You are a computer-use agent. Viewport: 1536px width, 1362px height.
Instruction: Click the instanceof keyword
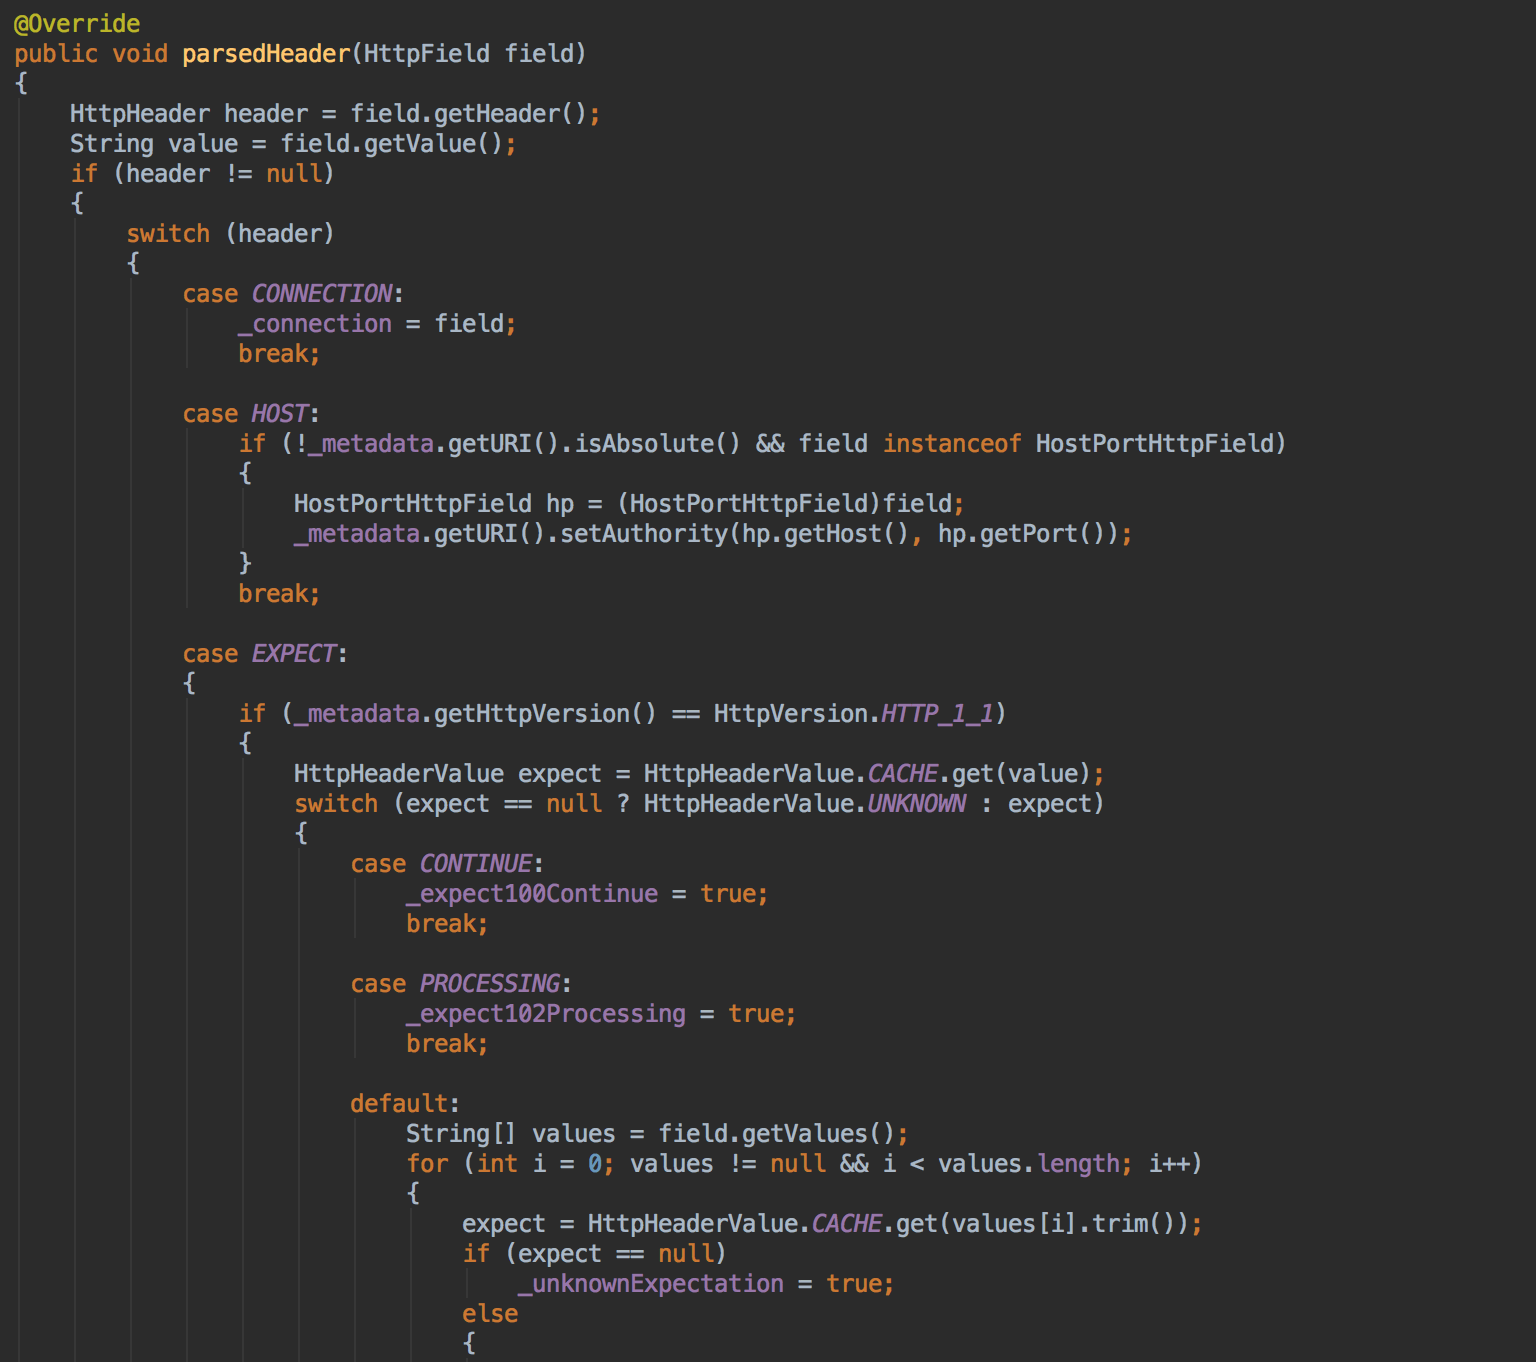tap(952, 443)
